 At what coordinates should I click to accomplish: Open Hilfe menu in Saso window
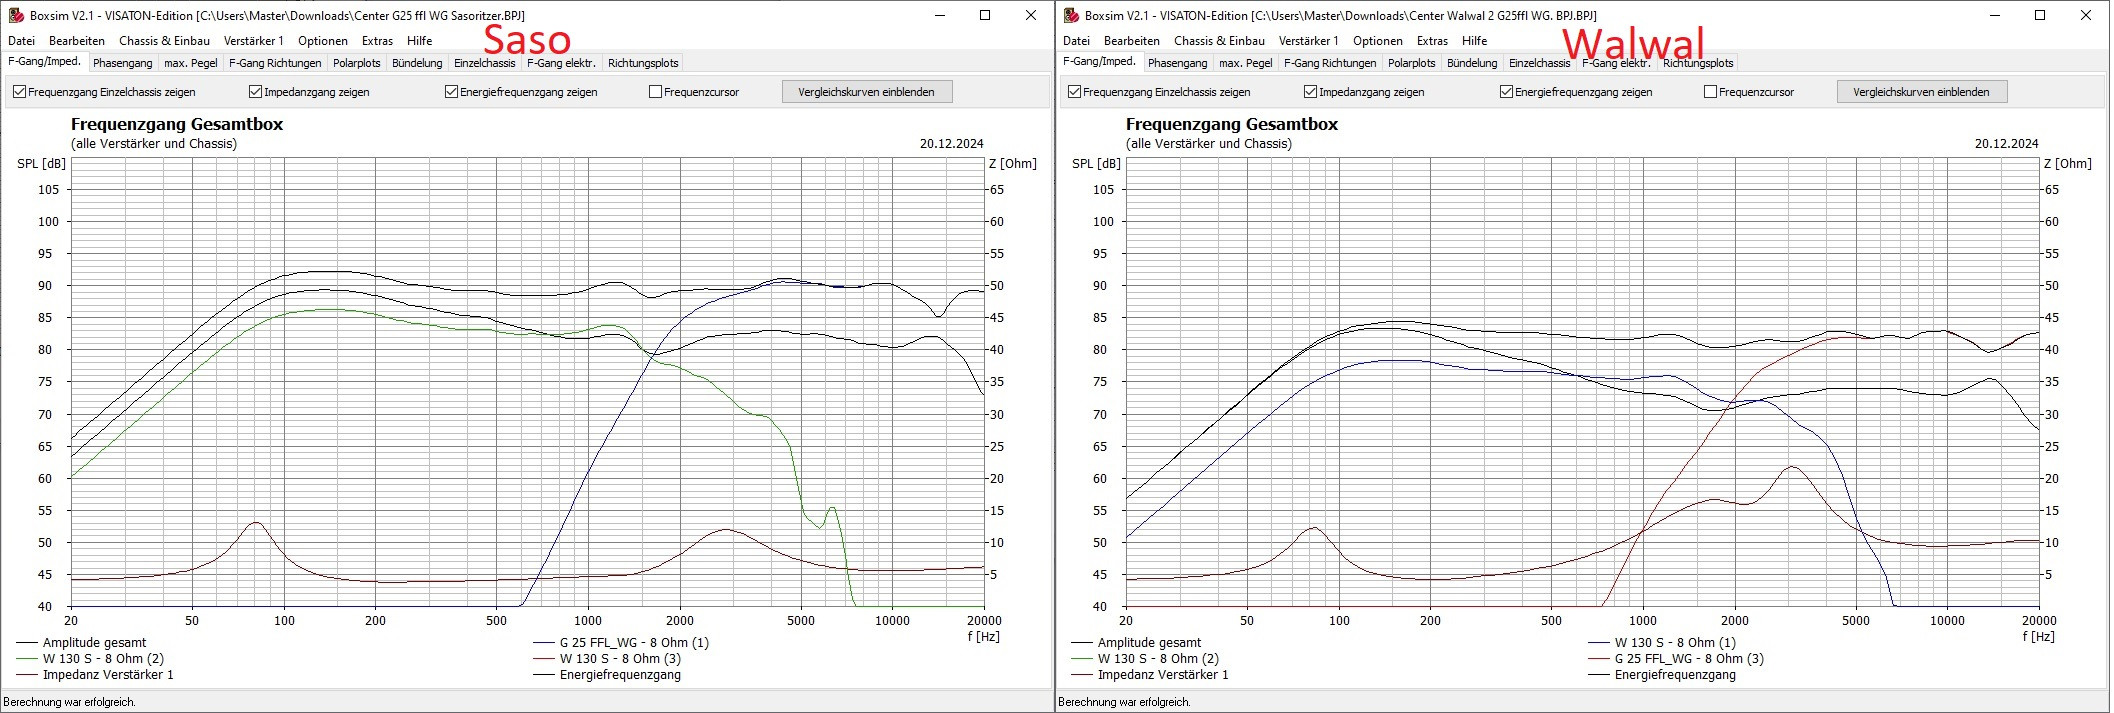pyautogui.click(x=420, y=41)
